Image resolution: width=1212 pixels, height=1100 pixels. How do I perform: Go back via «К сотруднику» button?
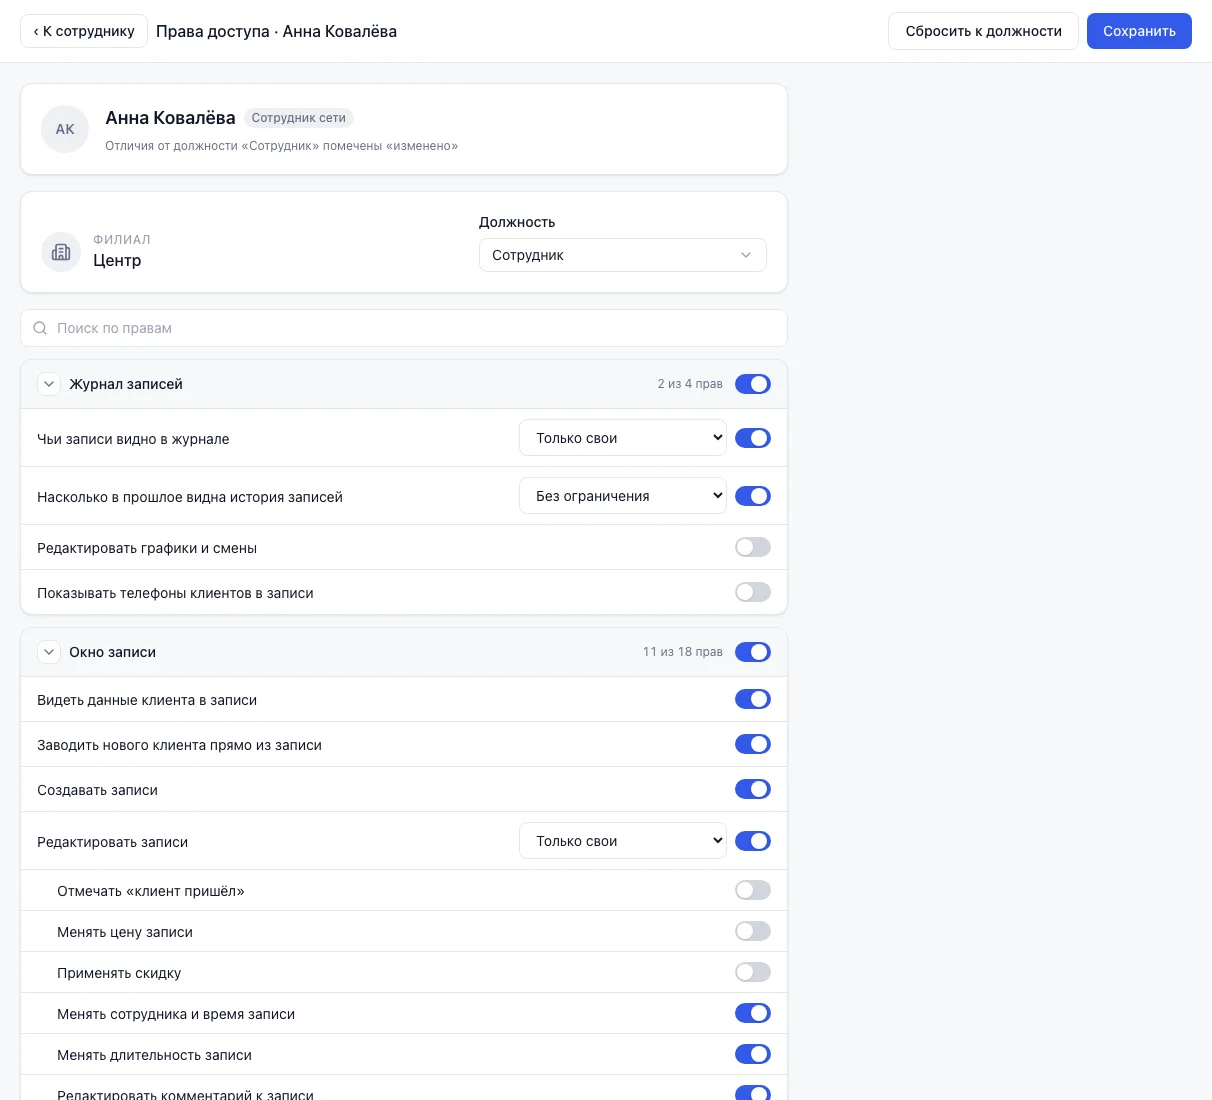84,31
